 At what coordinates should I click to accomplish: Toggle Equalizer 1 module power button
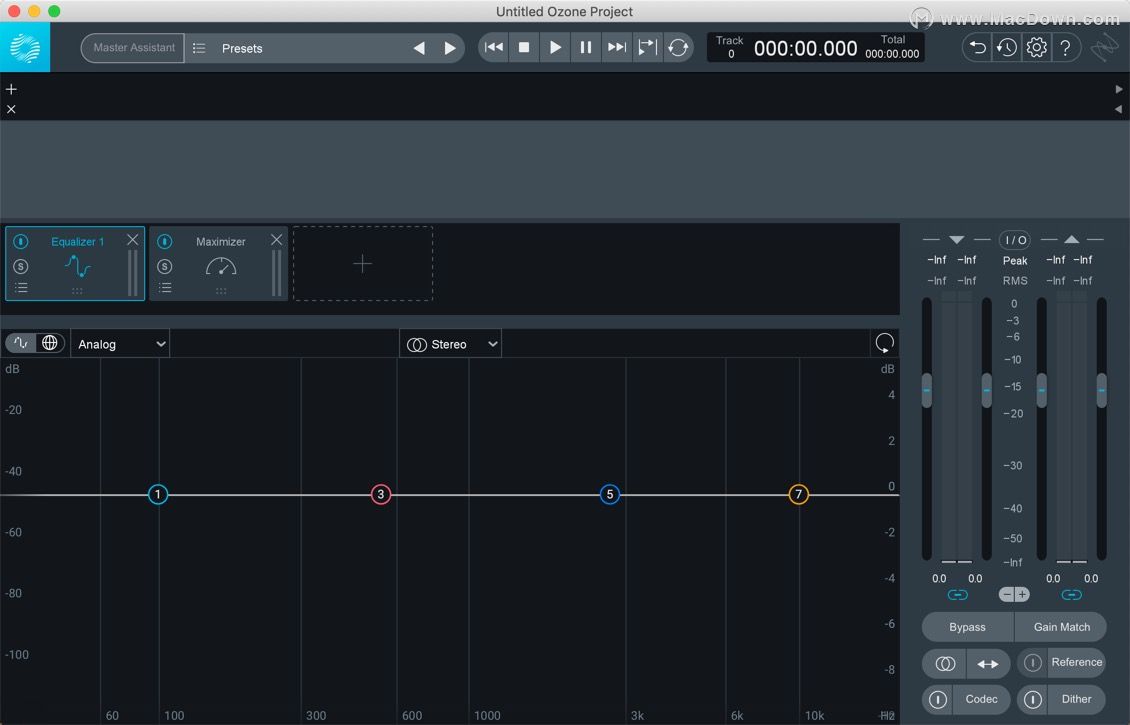click(x=21, y=242)
